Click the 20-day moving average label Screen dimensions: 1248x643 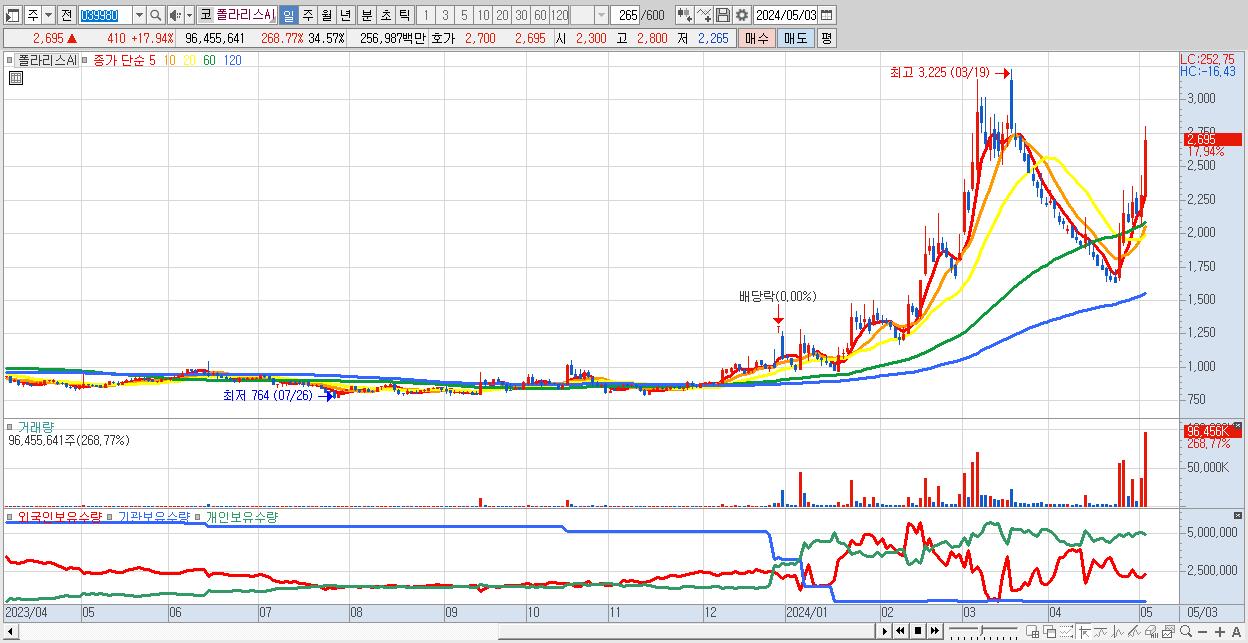[x=190, y=60]
